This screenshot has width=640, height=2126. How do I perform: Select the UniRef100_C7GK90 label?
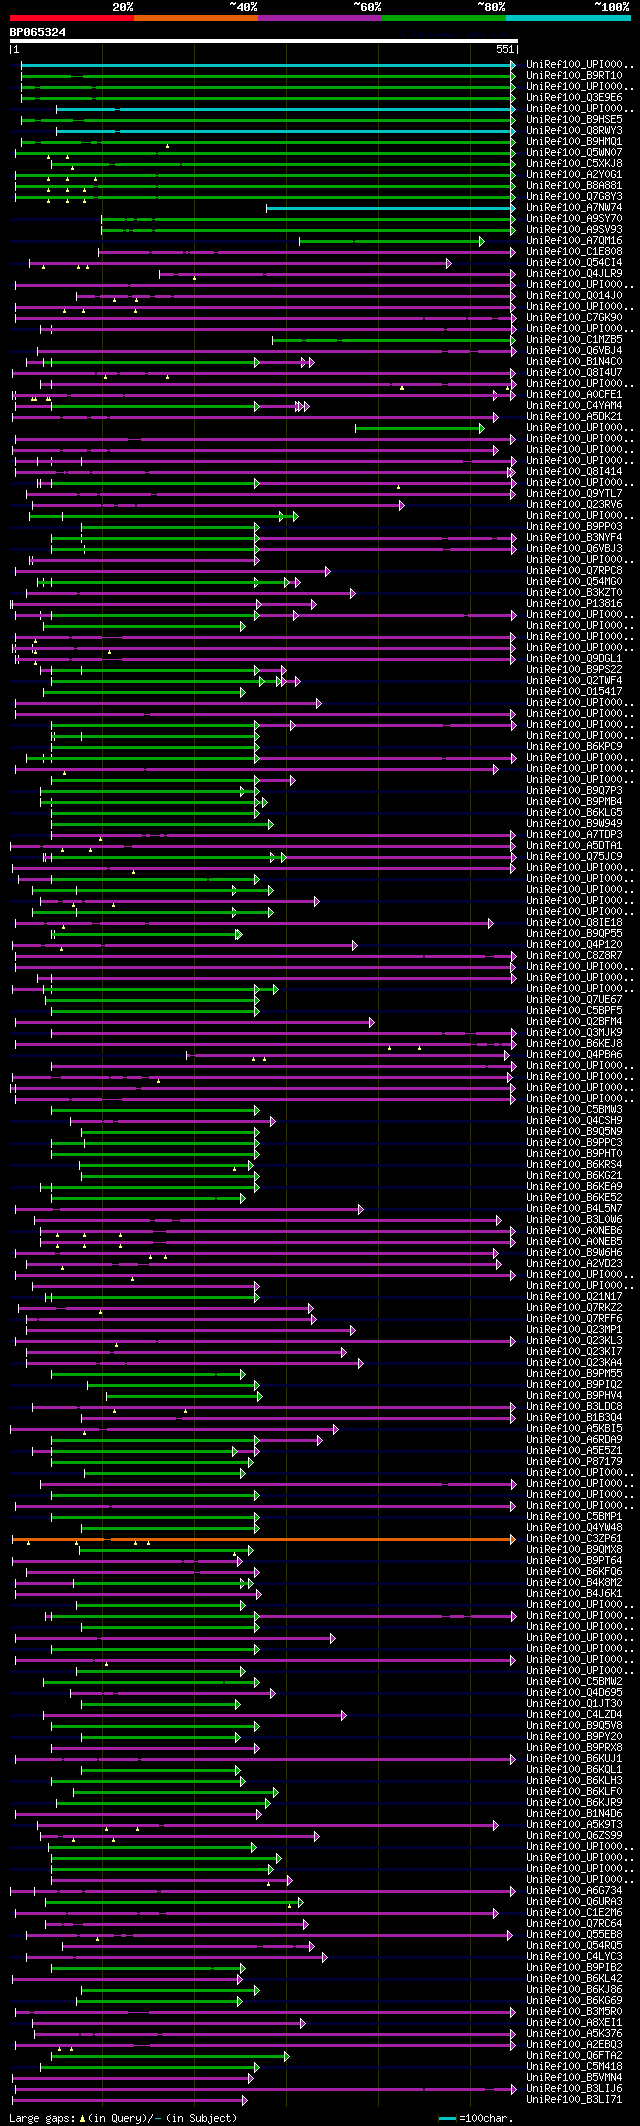[x=574, y=317]
